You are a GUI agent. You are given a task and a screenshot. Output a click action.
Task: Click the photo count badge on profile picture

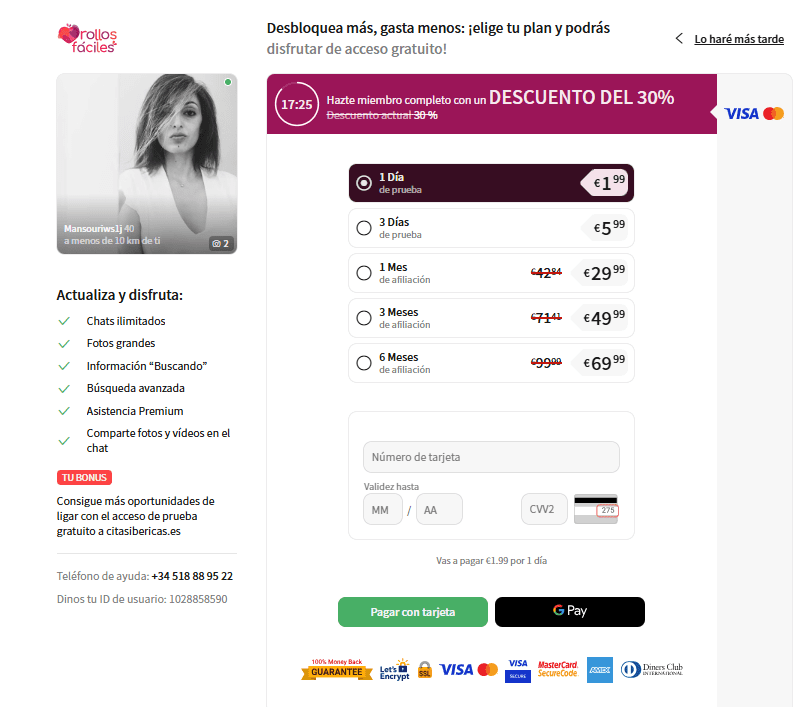coord(221,244)
